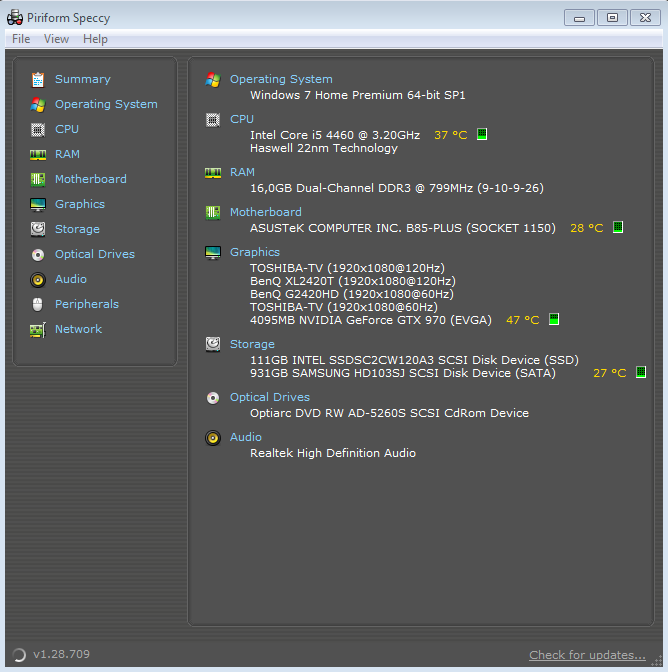Click the NVIDIA GeForce GTX 970 entry
668x672 pixels.
pyautogui.click(x=371, y=321)
